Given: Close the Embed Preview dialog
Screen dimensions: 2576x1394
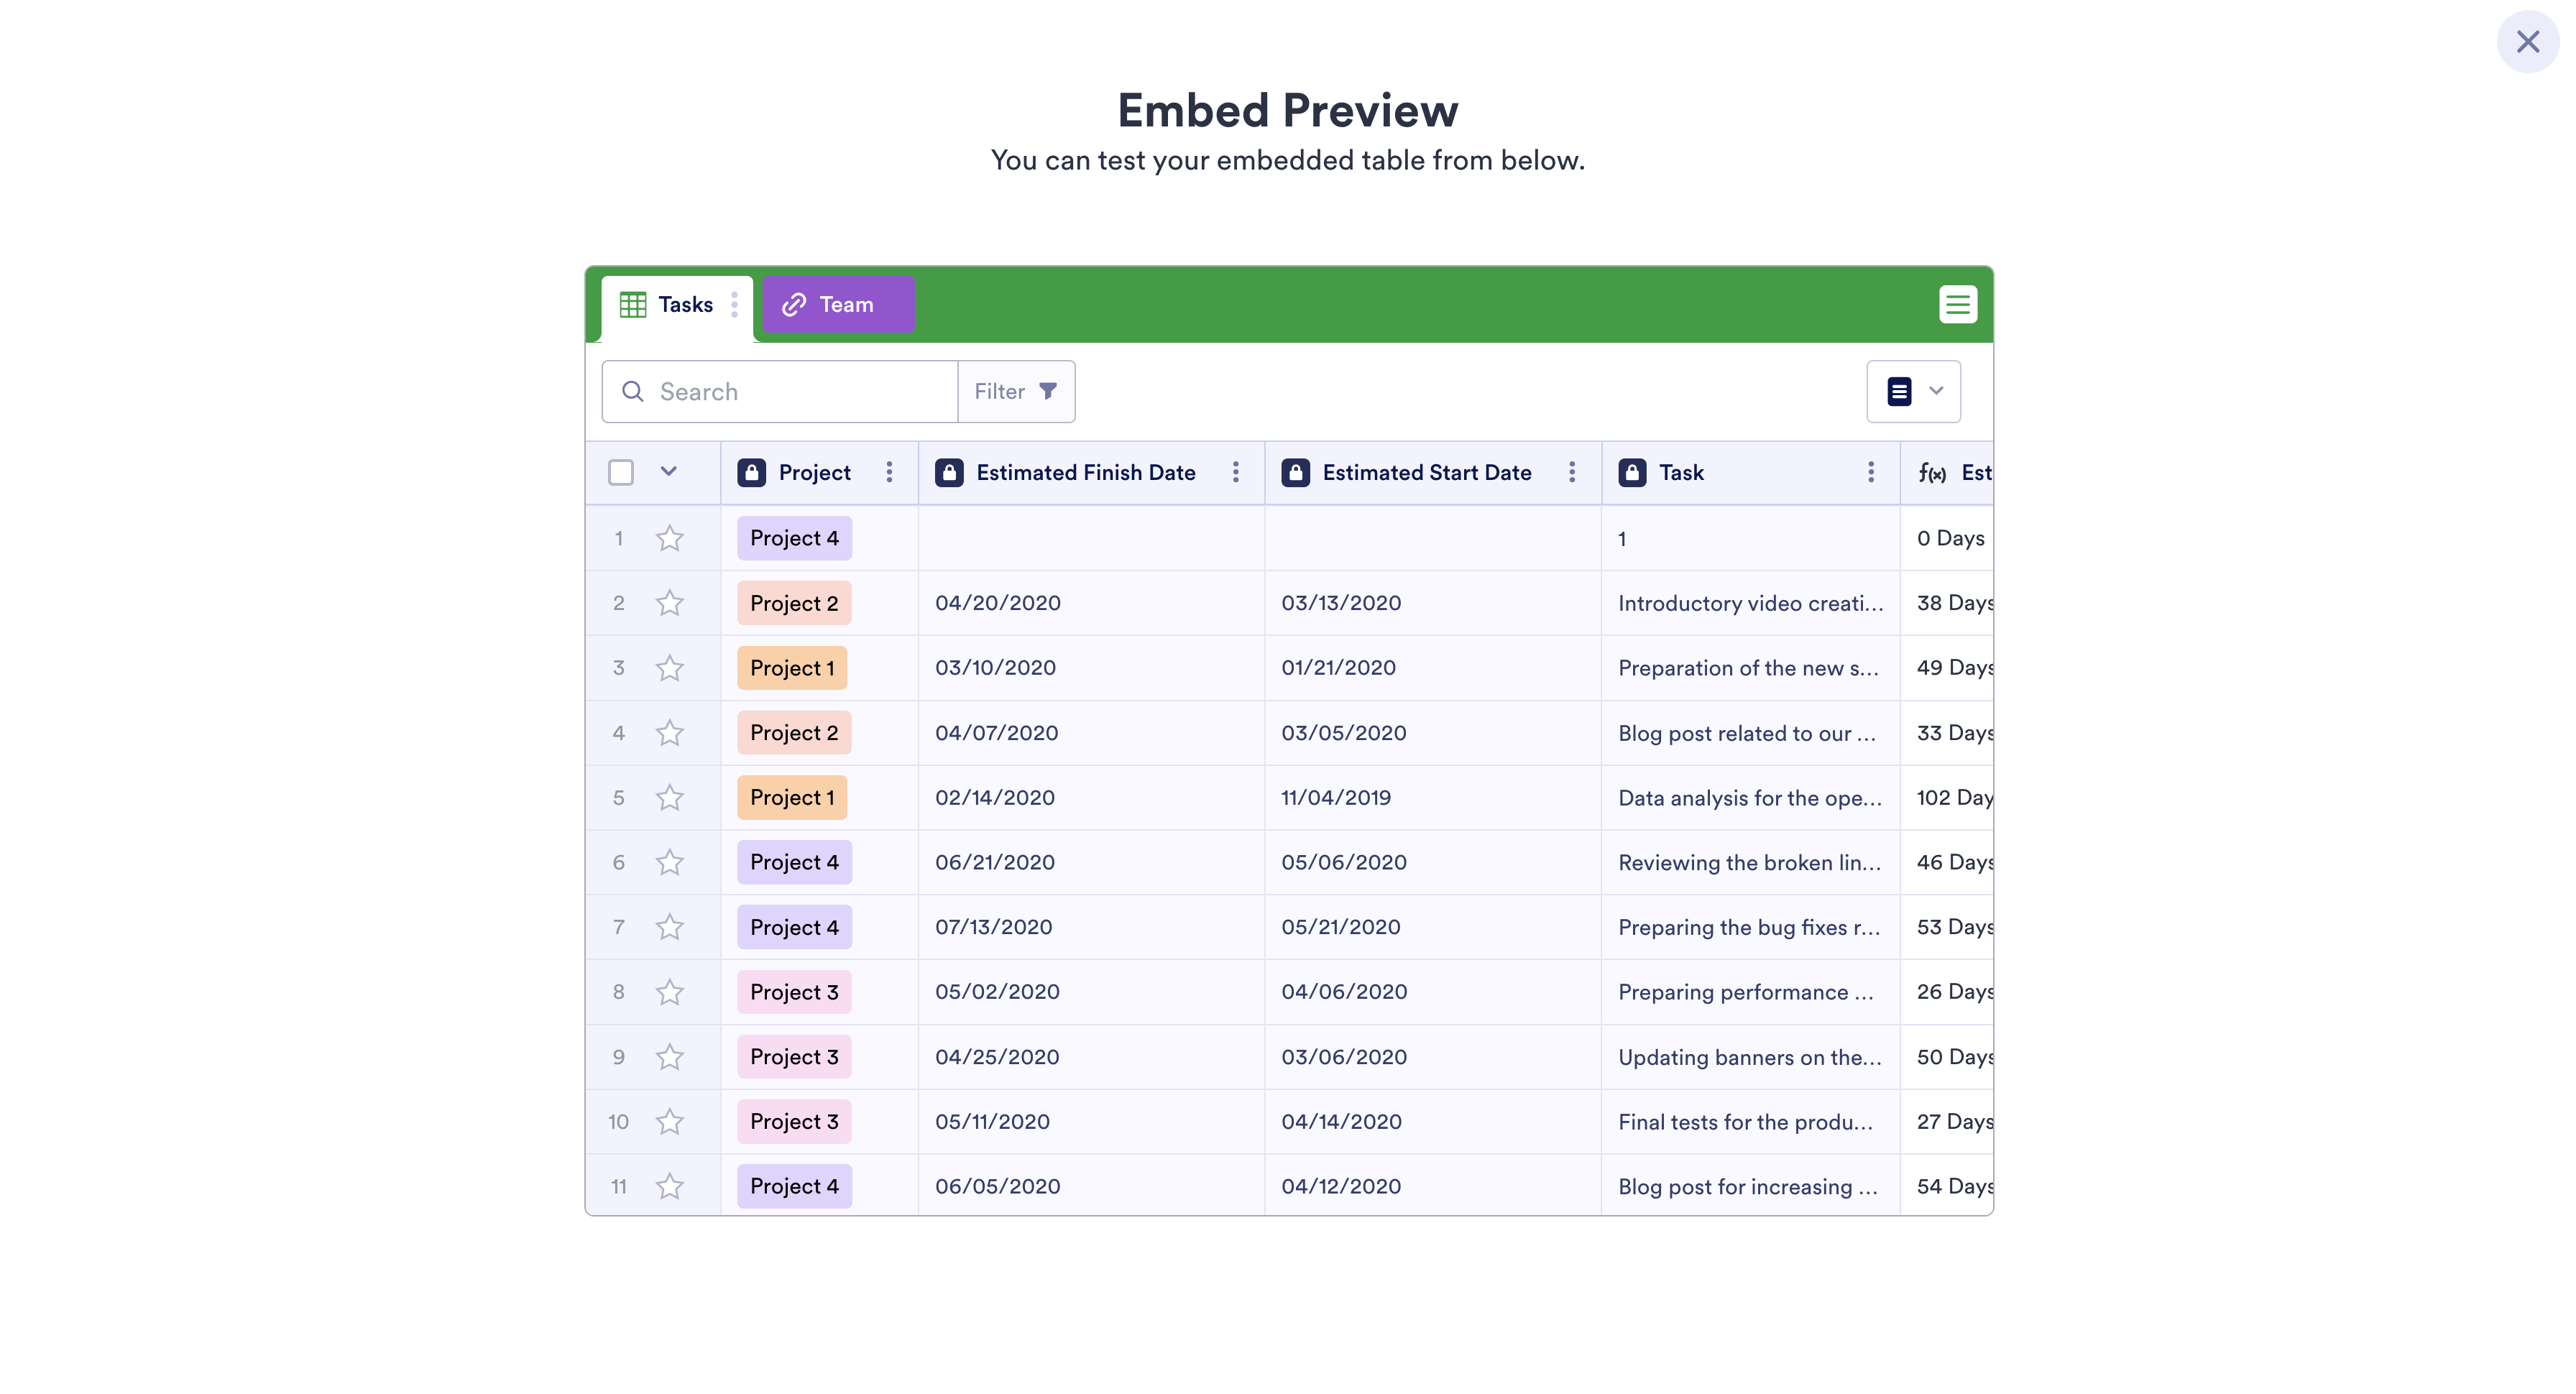Looking at the screenshot, I should pos(2527,41).
